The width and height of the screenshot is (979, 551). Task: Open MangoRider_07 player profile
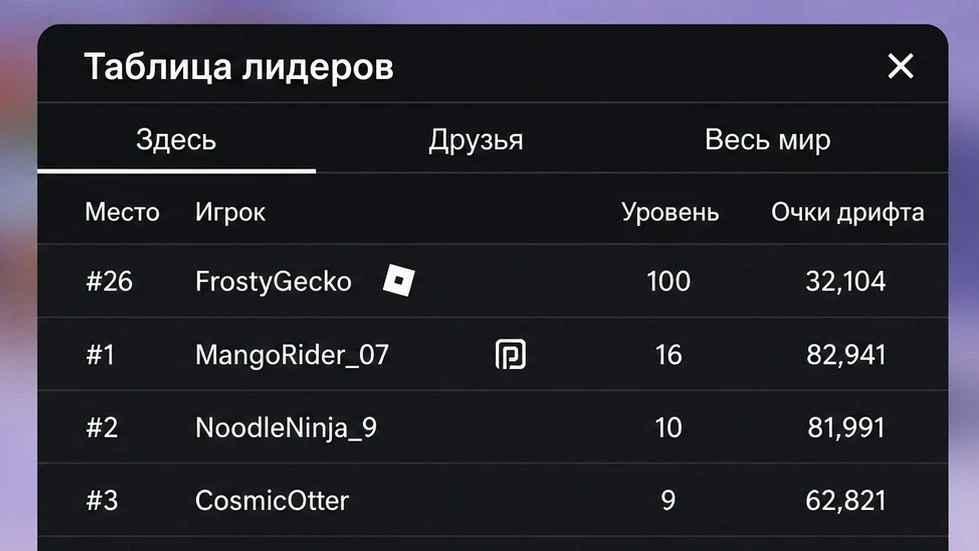[292, 355]
